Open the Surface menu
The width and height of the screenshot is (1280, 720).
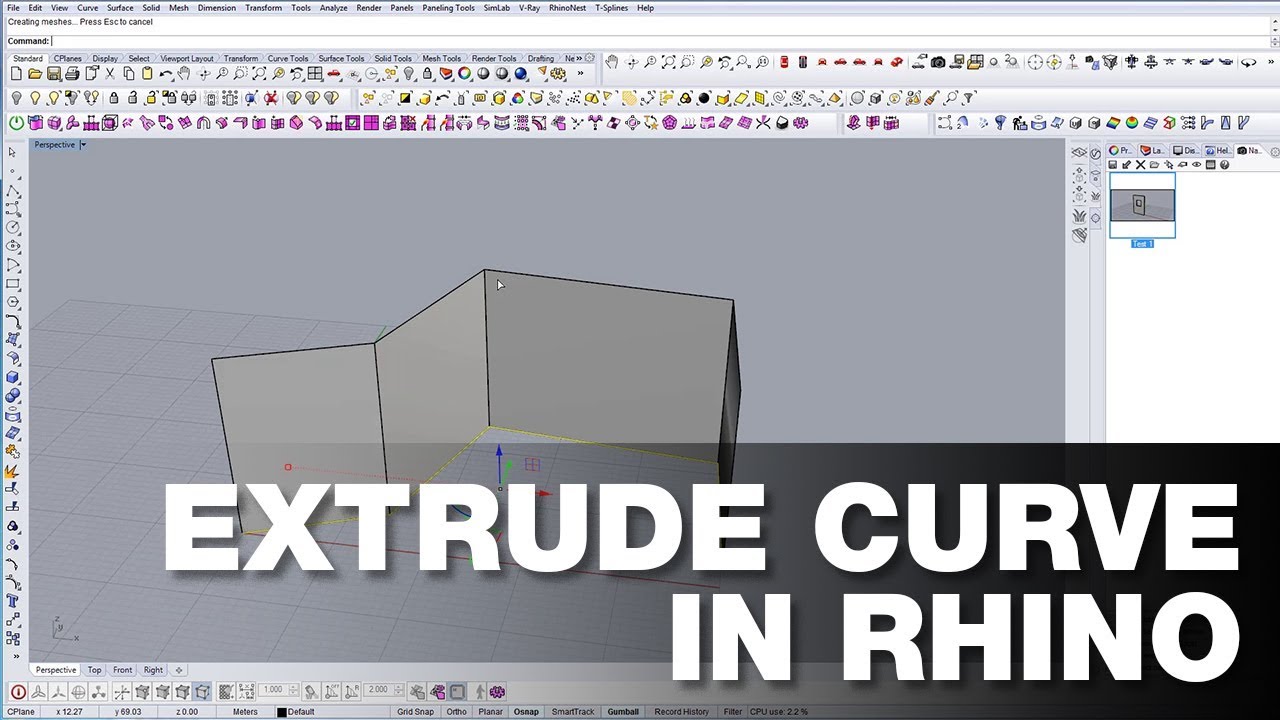click(x=120, y=8)
